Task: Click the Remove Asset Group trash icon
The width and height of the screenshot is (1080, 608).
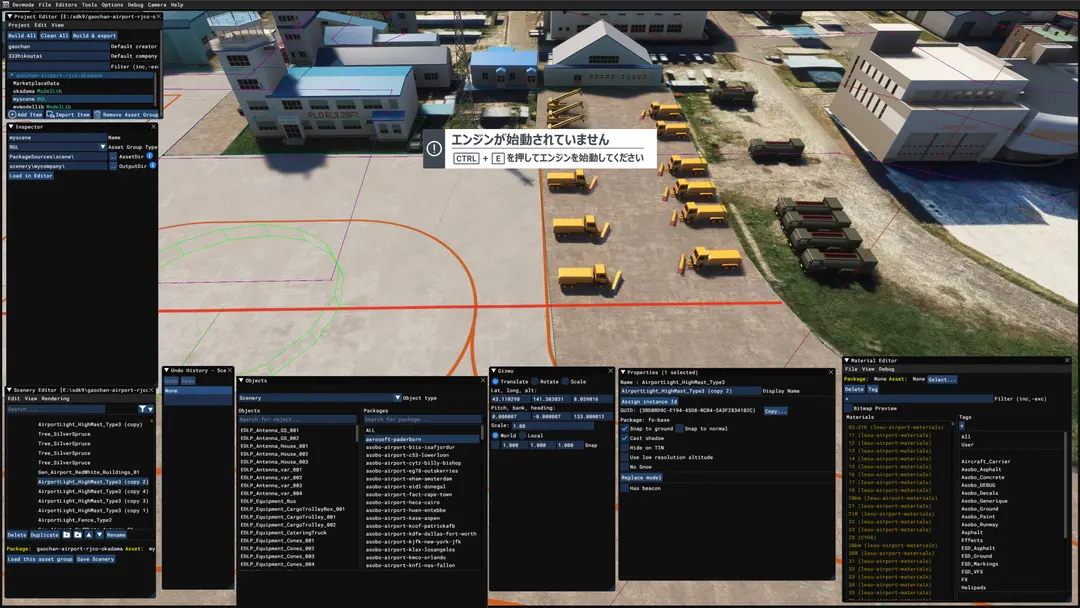Action: (x=98, y=115)
